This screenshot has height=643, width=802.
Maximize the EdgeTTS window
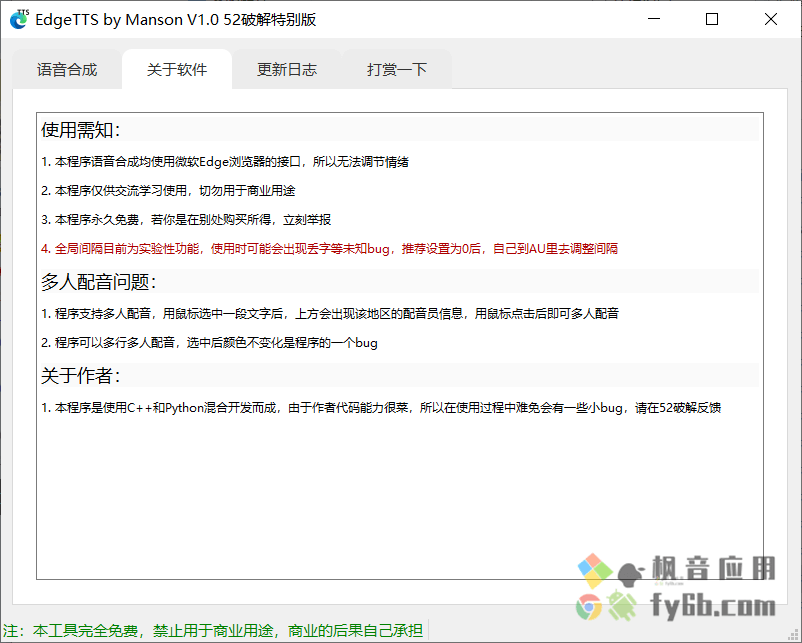pyautogui.click(x=712, y=19)
